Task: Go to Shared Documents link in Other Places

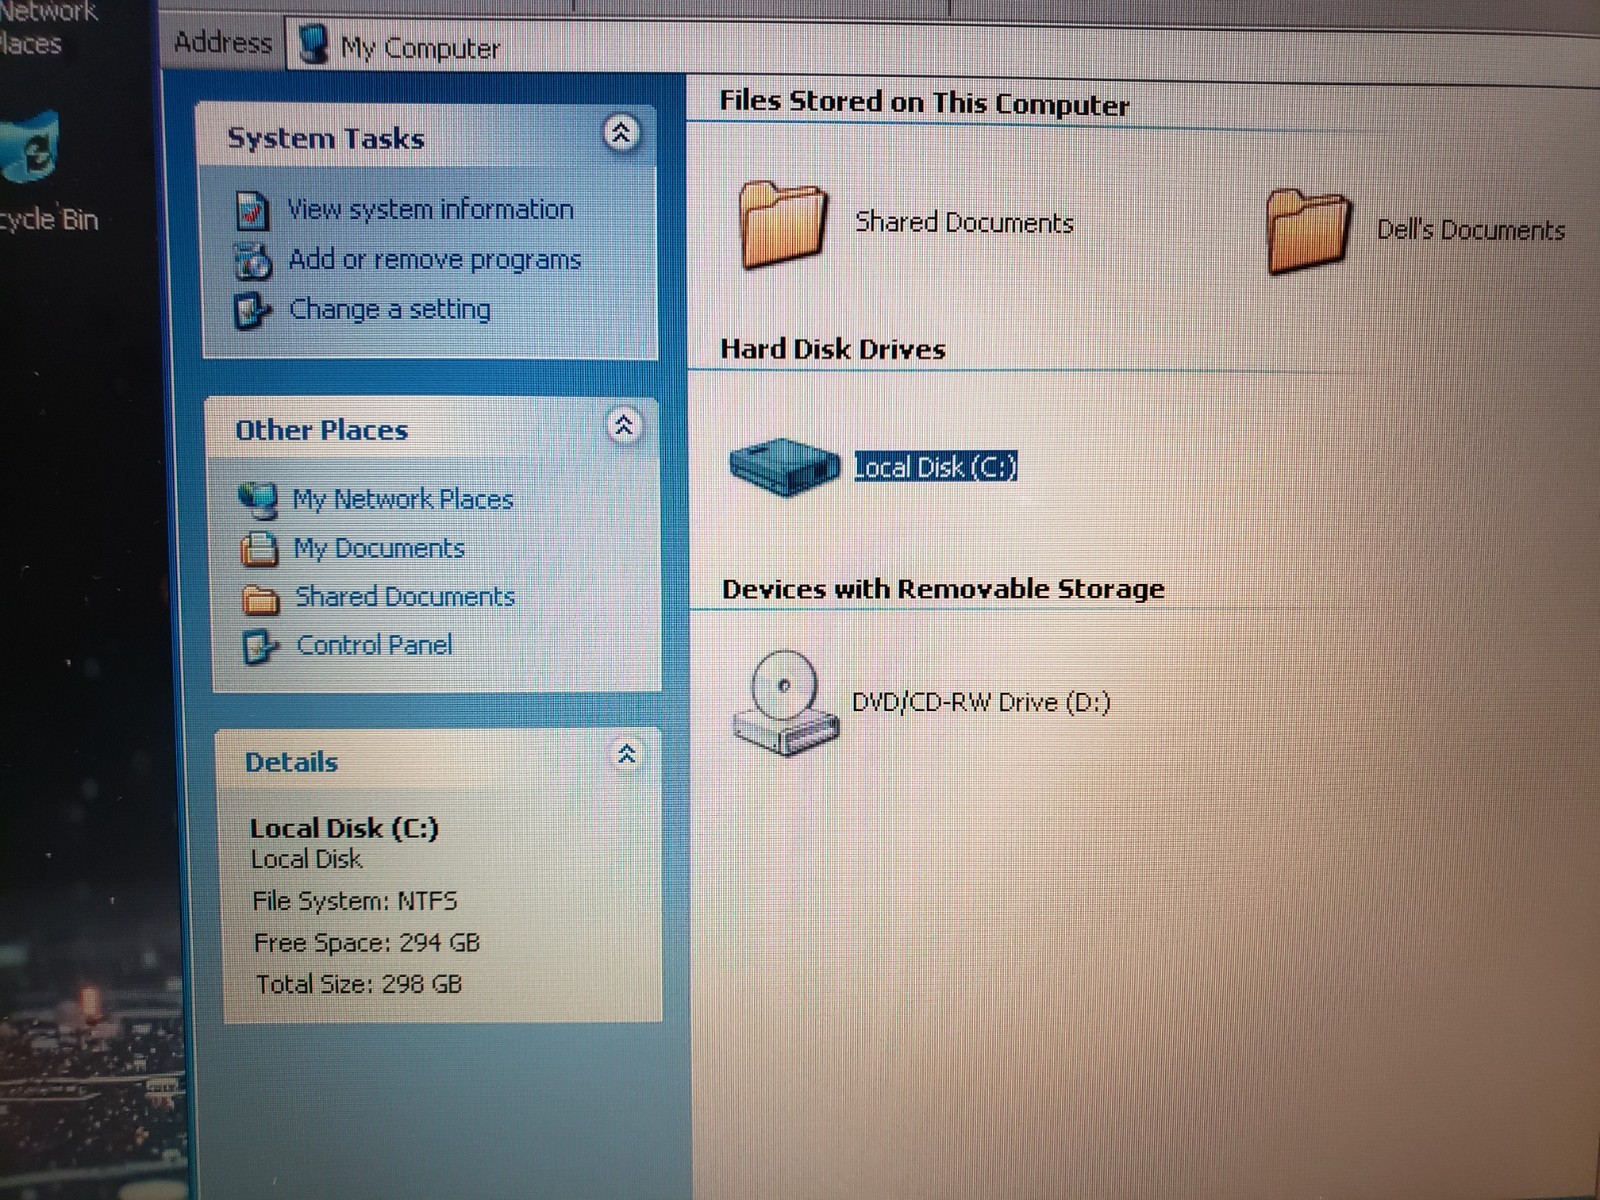Action: point(405,597)
